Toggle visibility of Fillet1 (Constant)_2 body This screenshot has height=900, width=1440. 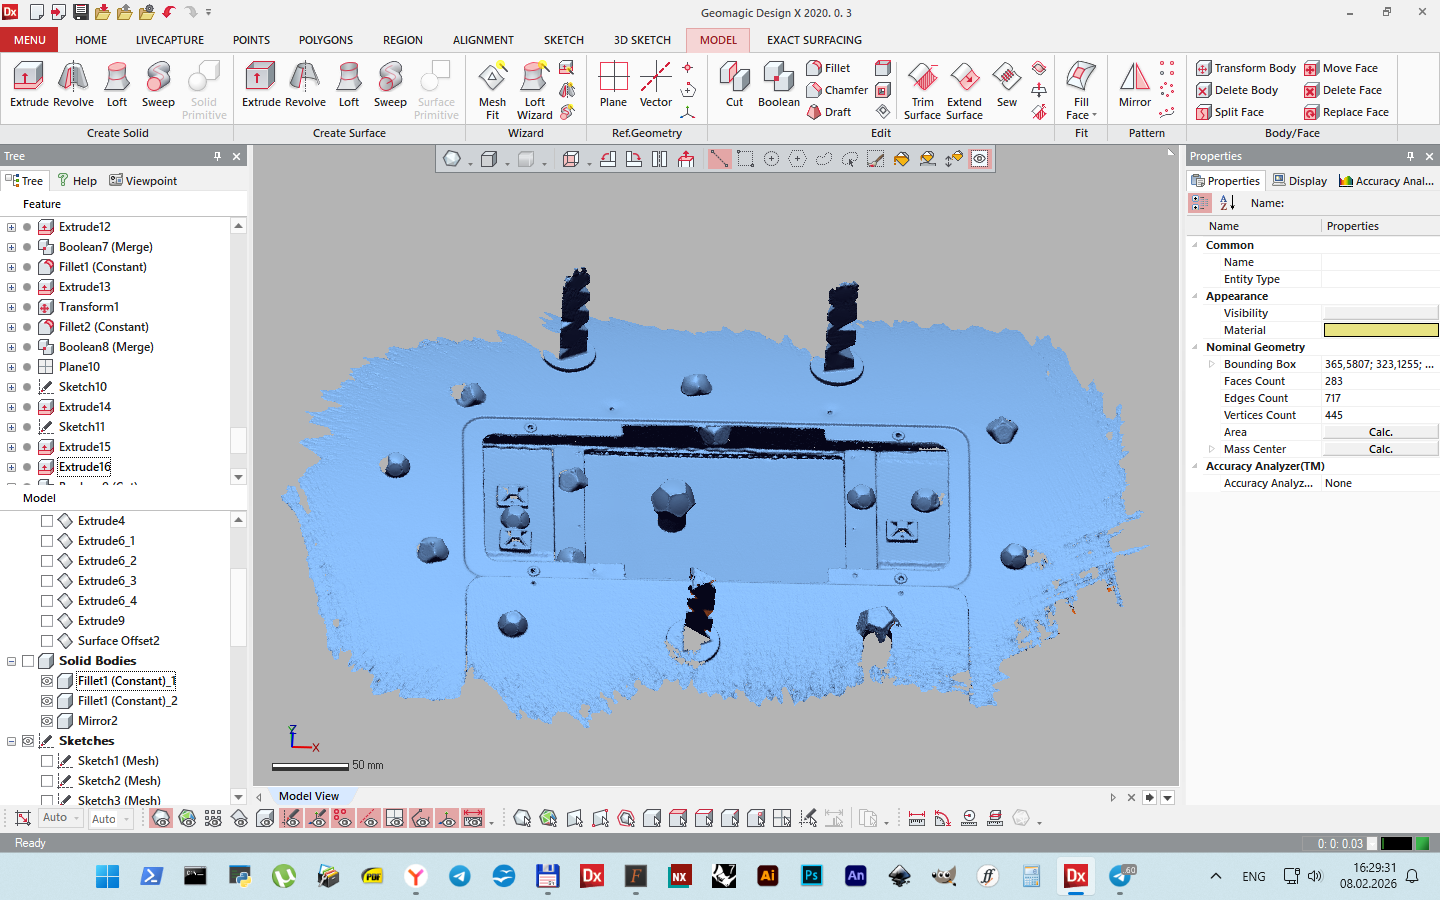(47, 701)
